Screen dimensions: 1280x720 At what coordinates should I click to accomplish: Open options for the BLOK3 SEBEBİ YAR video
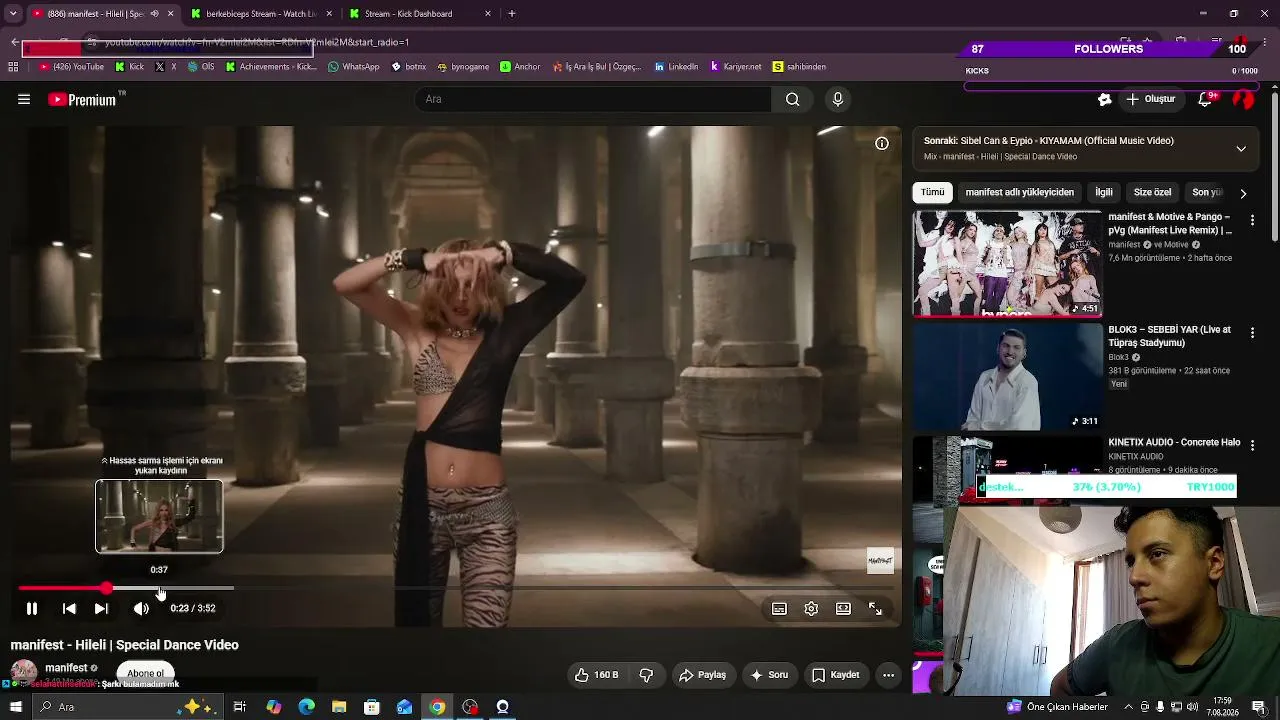(x=1252, y=332)
